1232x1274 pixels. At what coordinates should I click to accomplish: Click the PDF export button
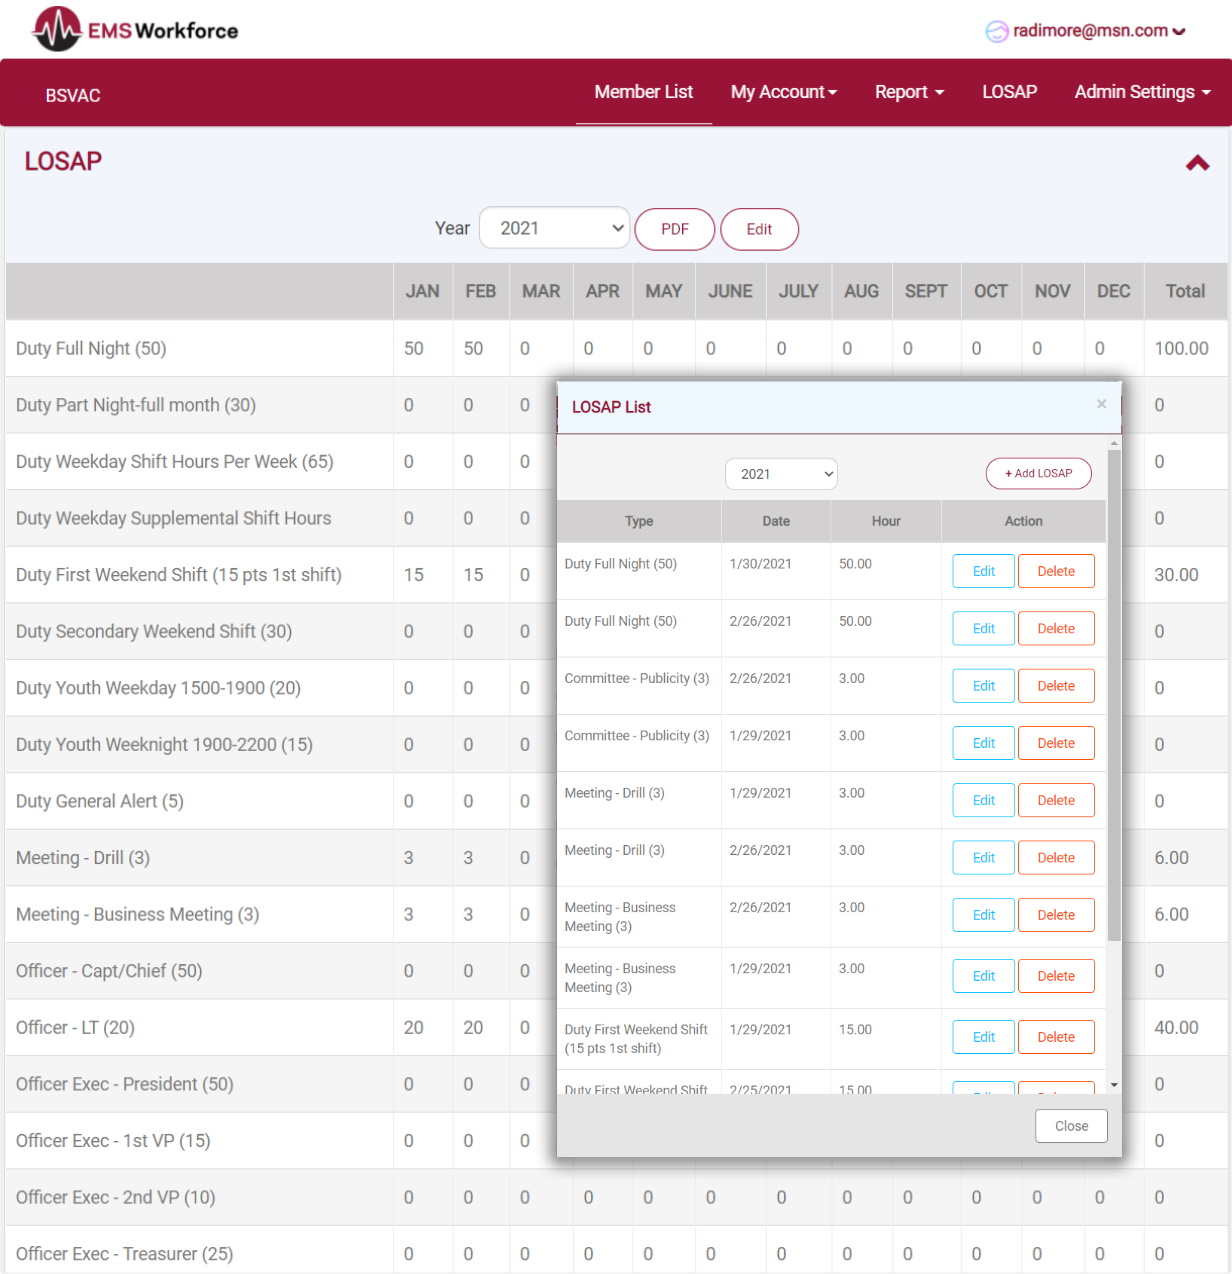(x=674, y=229)
